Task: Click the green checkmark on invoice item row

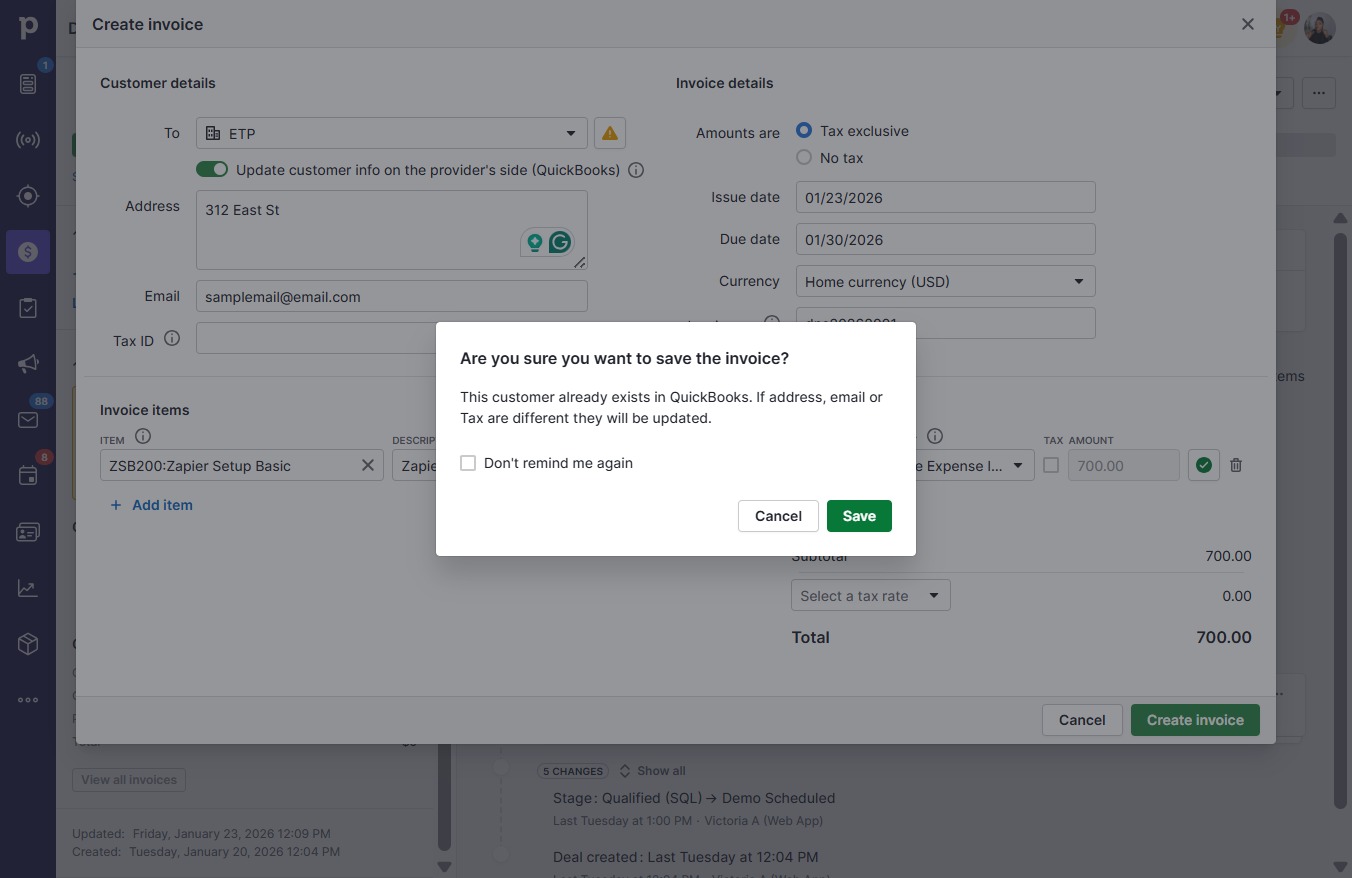Action: click(1204, 465)
